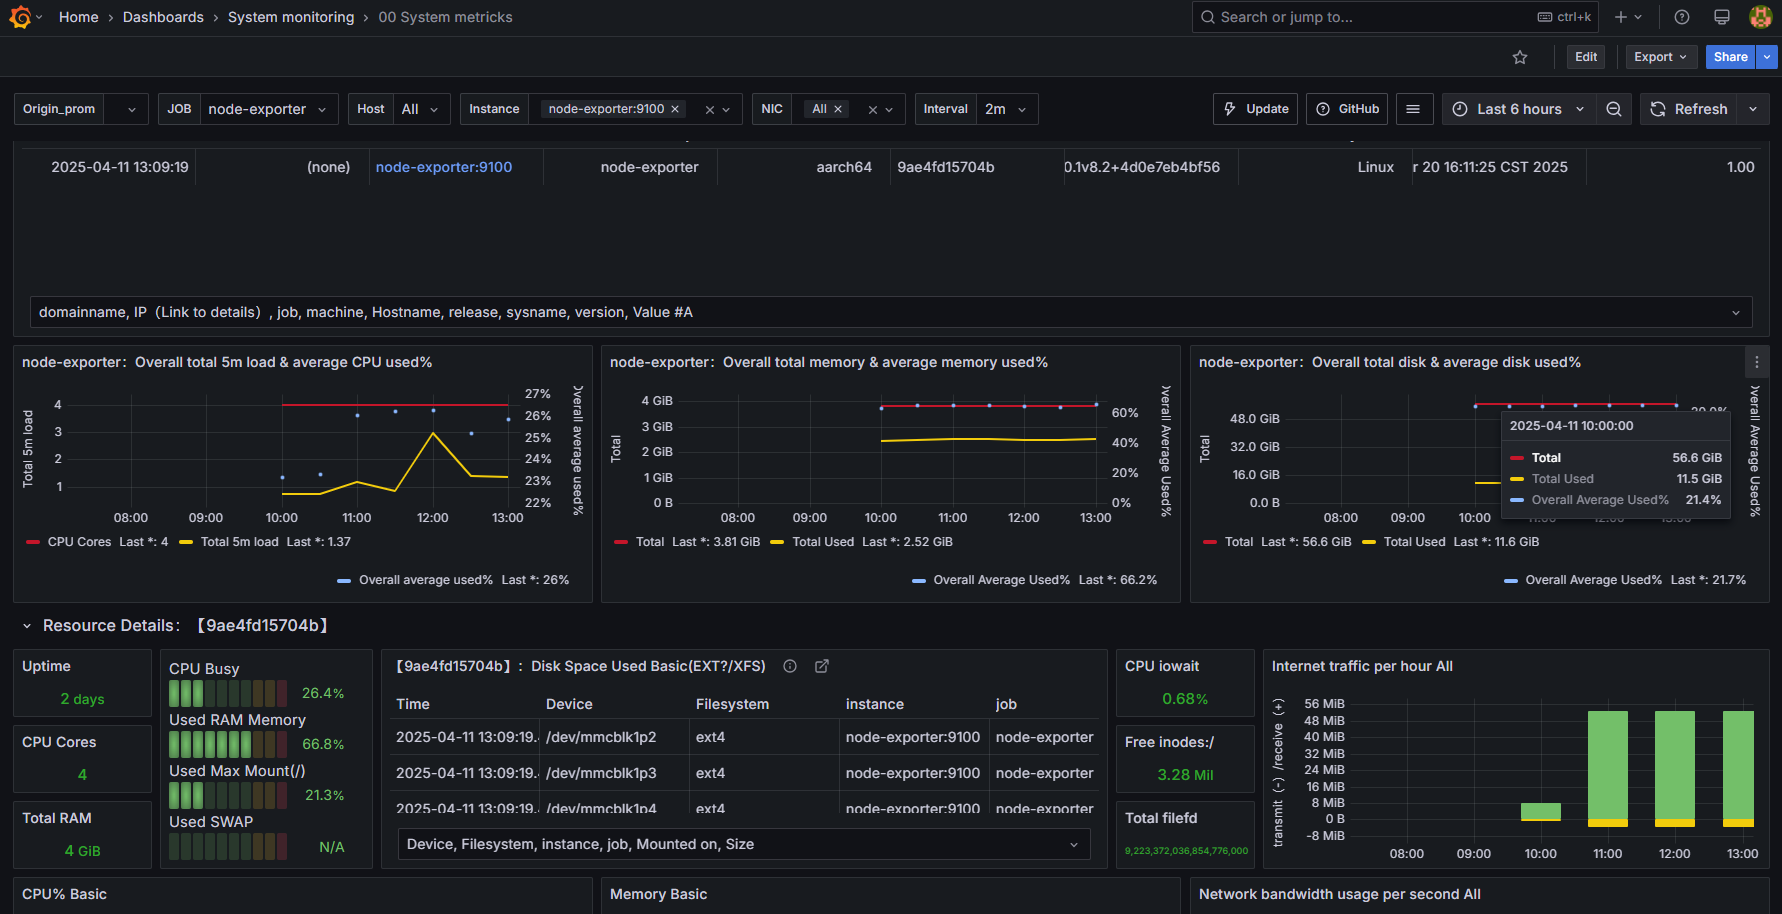Navigate to Dashboards breadcrumb
The width and height of the screenshot is (1782, 914).
click(x=163, y=16)
